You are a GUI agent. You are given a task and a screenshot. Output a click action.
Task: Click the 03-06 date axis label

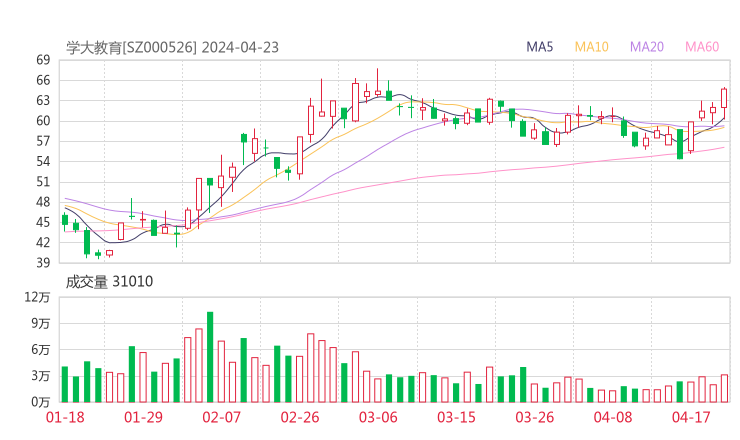[378, 417]
